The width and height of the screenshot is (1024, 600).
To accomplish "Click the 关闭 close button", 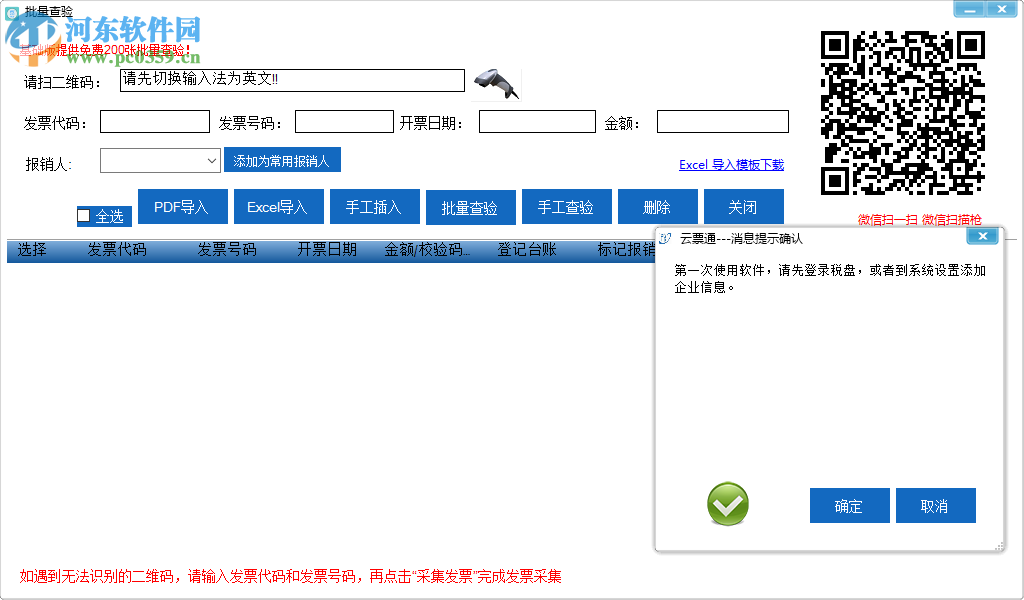I will 743,206.
